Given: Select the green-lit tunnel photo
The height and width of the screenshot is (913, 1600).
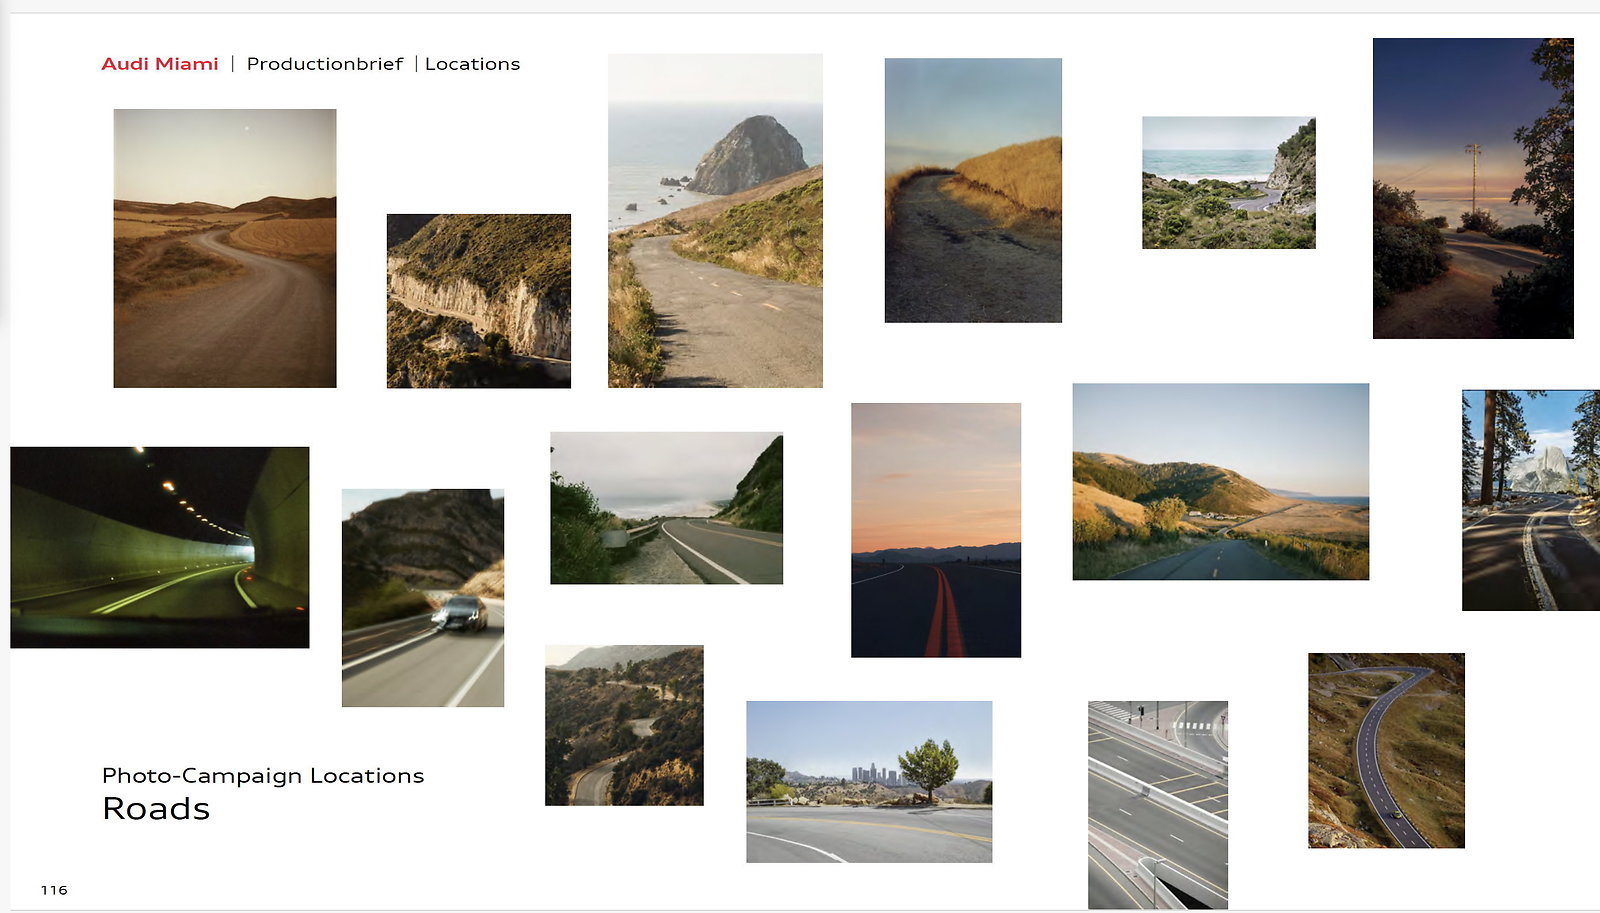Looking at the screenshot, I should (x=160, y=547).
